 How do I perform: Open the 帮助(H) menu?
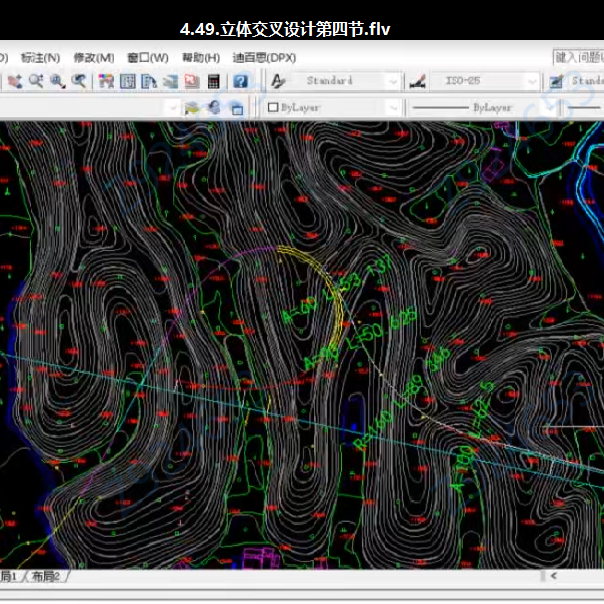point(201,58)
